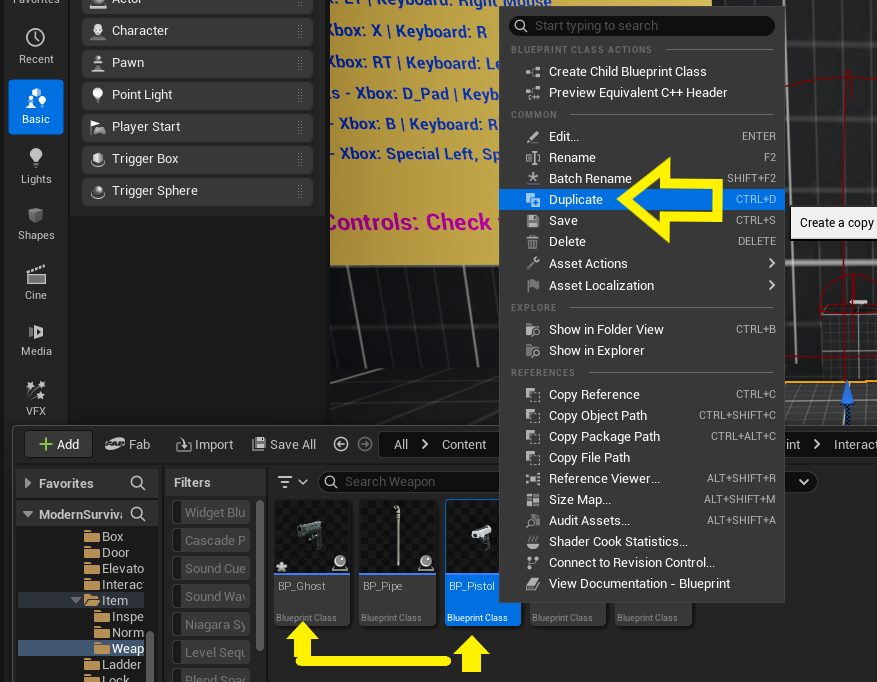Screen dimensions: 877x682
Task: Select Create Child Blueprint Class
Action: coord(627,72)
